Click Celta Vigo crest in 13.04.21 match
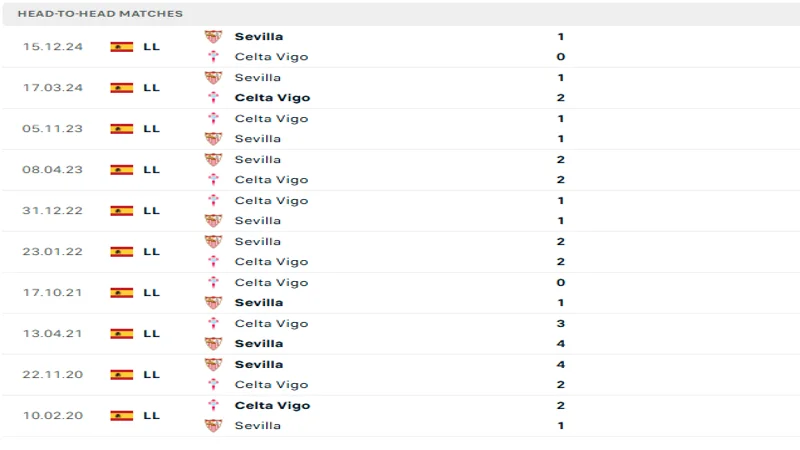The image size is (800, 450). (213, 324)
